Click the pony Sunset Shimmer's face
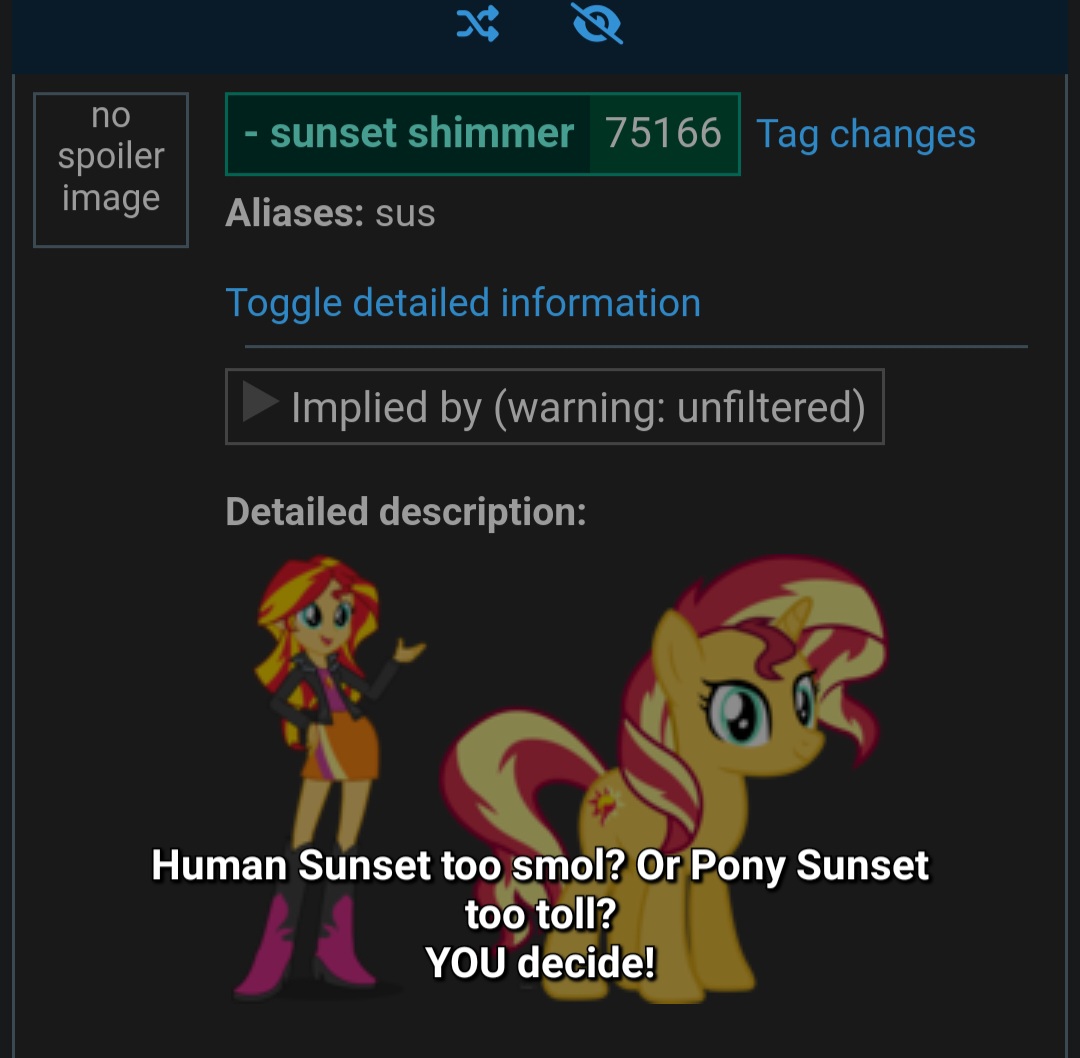The image size is (1080, 1058). [x=758, y=709]
